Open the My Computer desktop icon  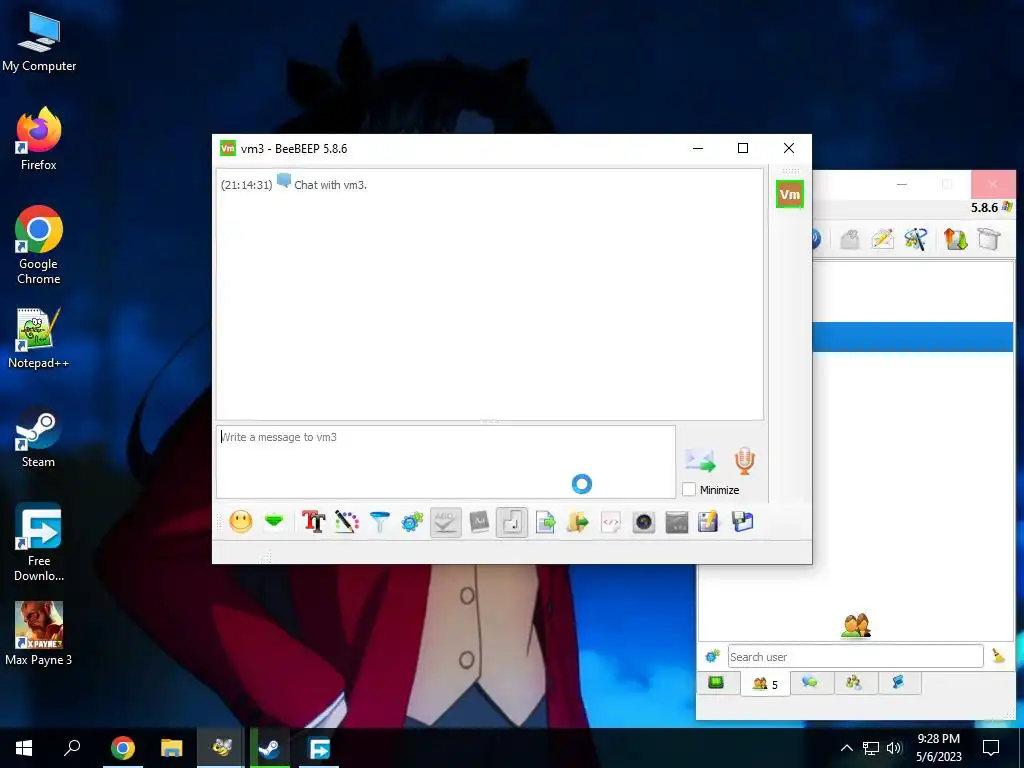(39, 42)
